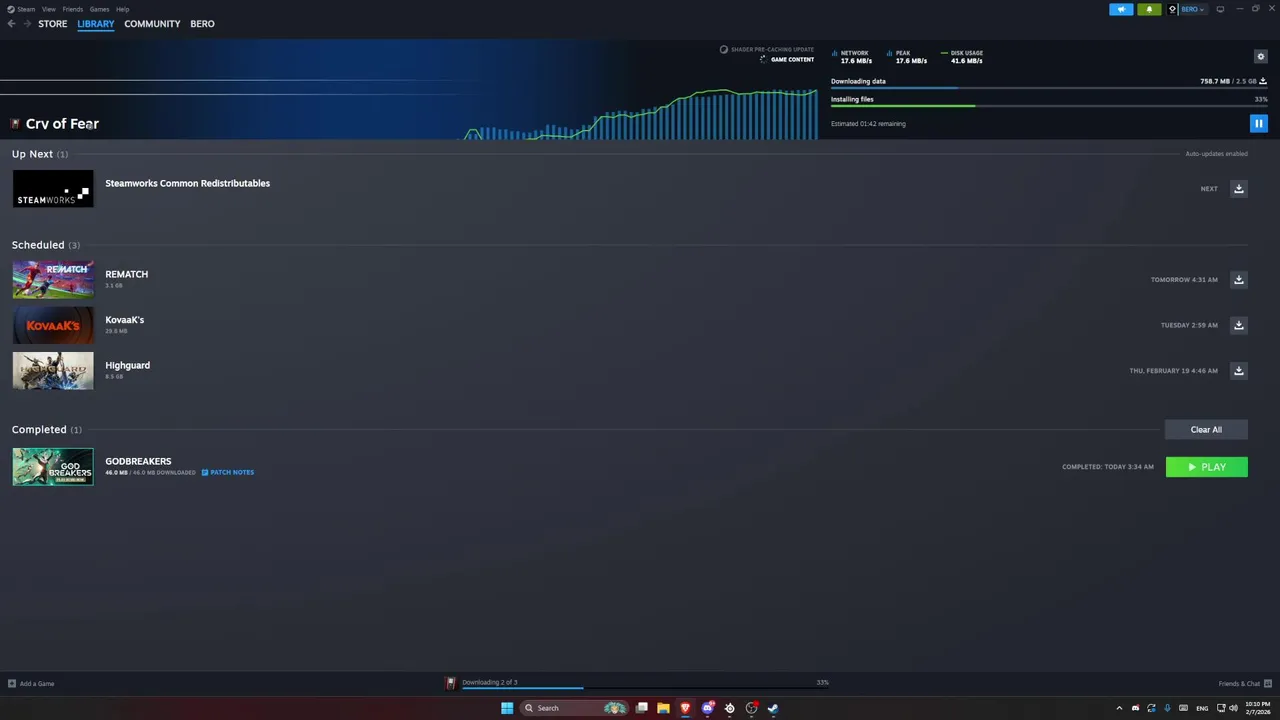This screenshot has height=720, width=1280.
Task: Click the Steamworks Common Redistributables title
Action: pyautogui.click(x=187, y=183)
